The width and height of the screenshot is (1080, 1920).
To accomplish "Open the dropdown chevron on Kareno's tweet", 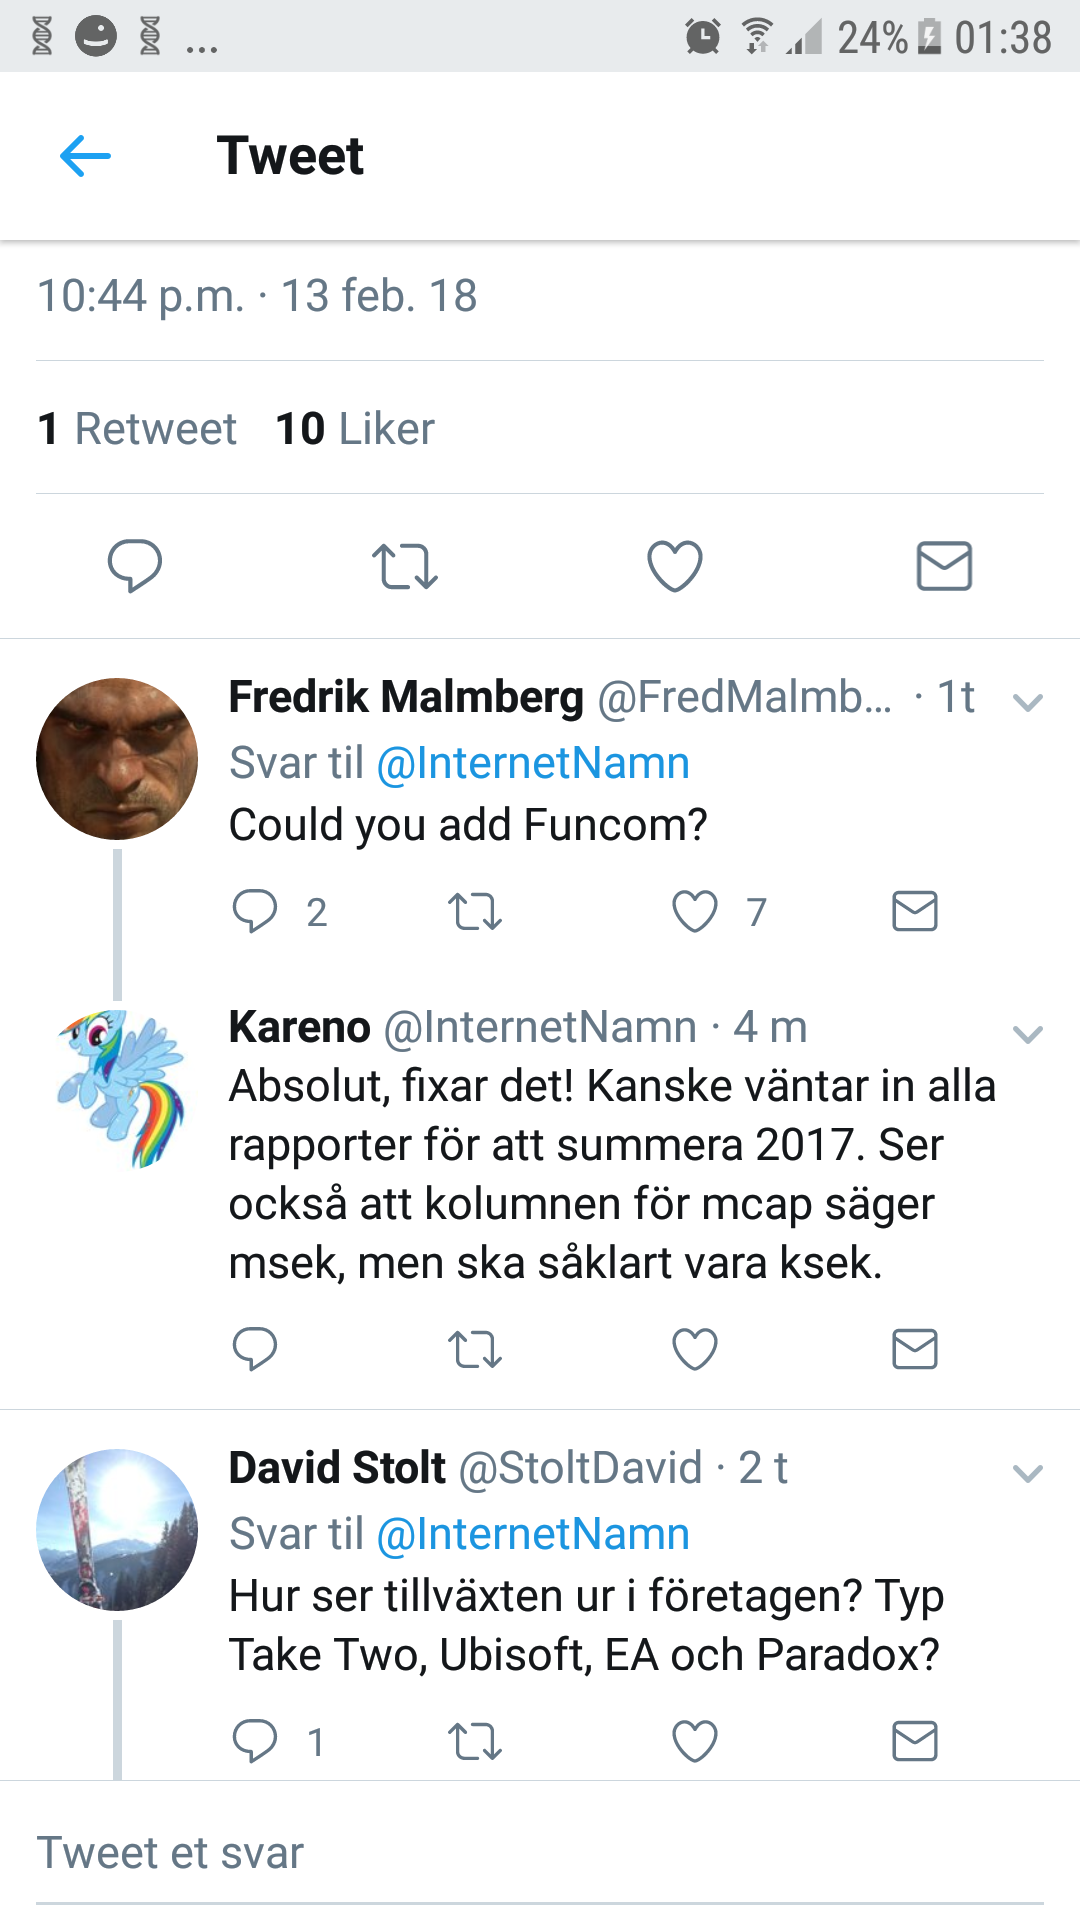I will [1028, 1034].
